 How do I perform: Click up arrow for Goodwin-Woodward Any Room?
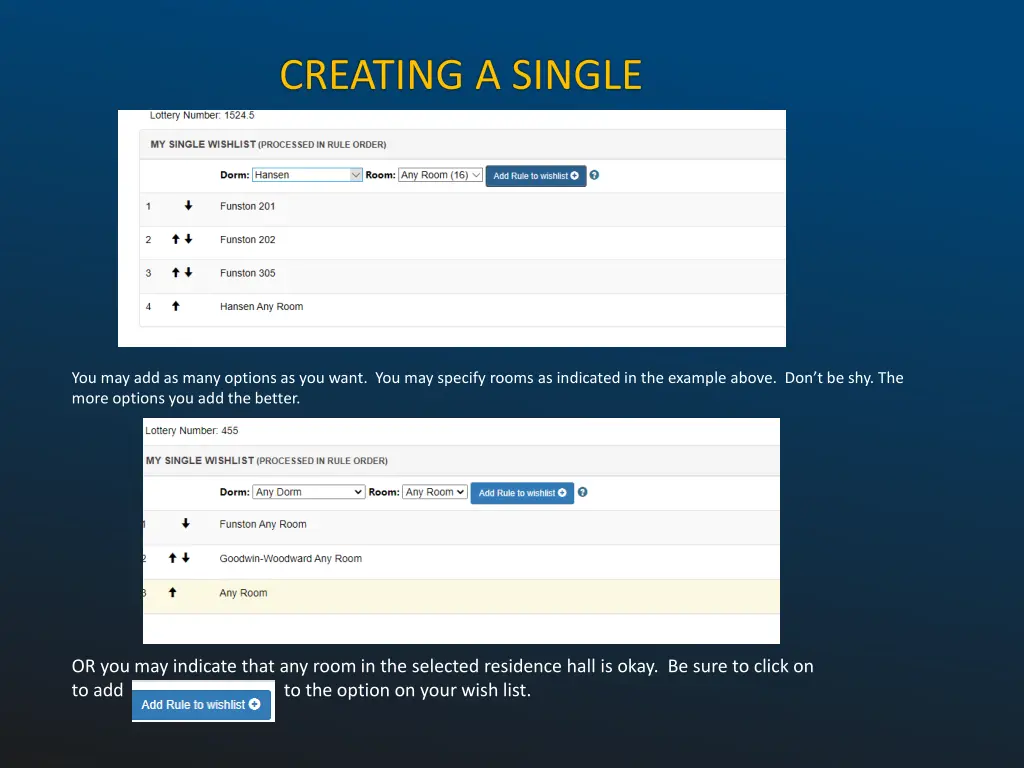tap(173, 559)
